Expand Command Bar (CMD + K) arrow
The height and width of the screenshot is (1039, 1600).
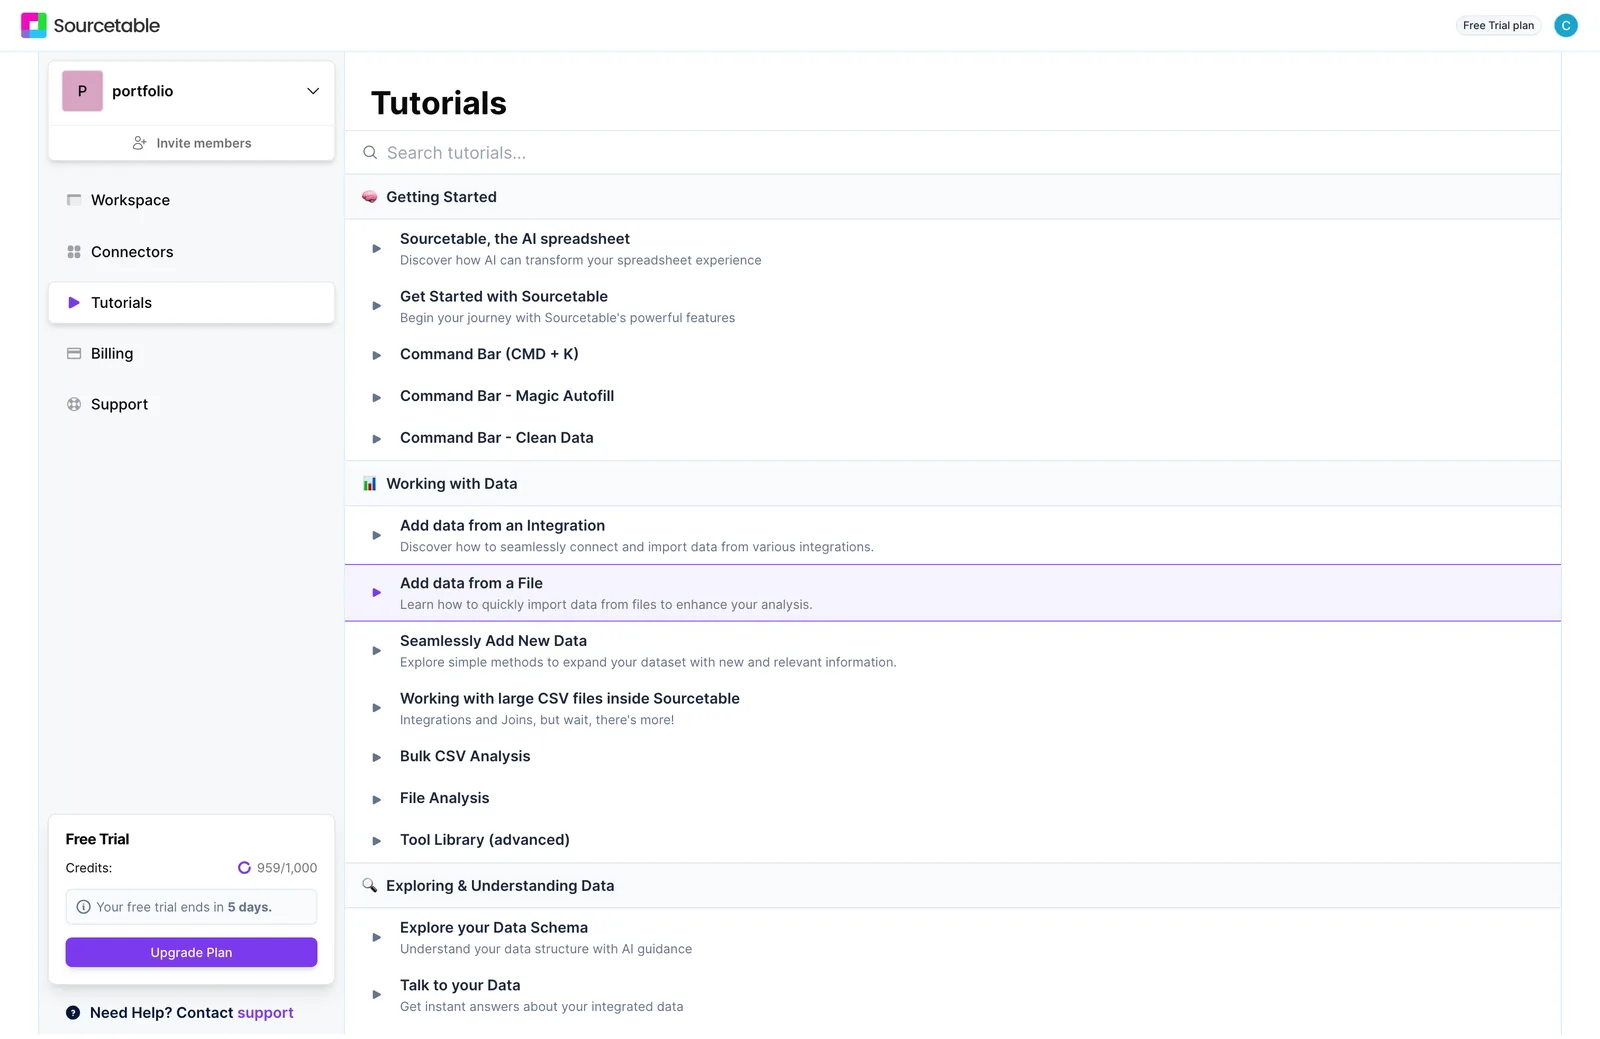[377, 355]
